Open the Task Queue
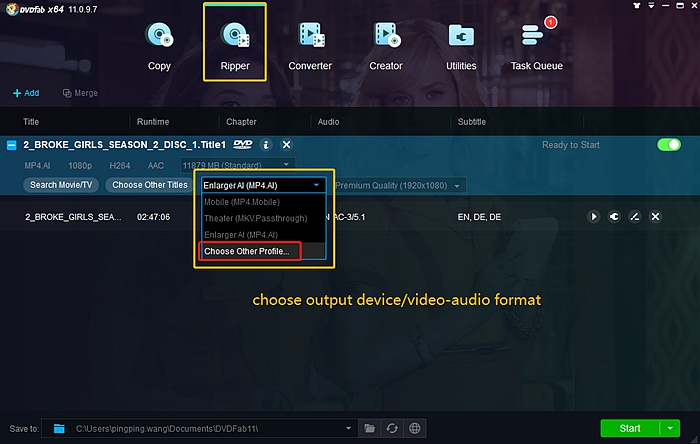 click(537, 46)
